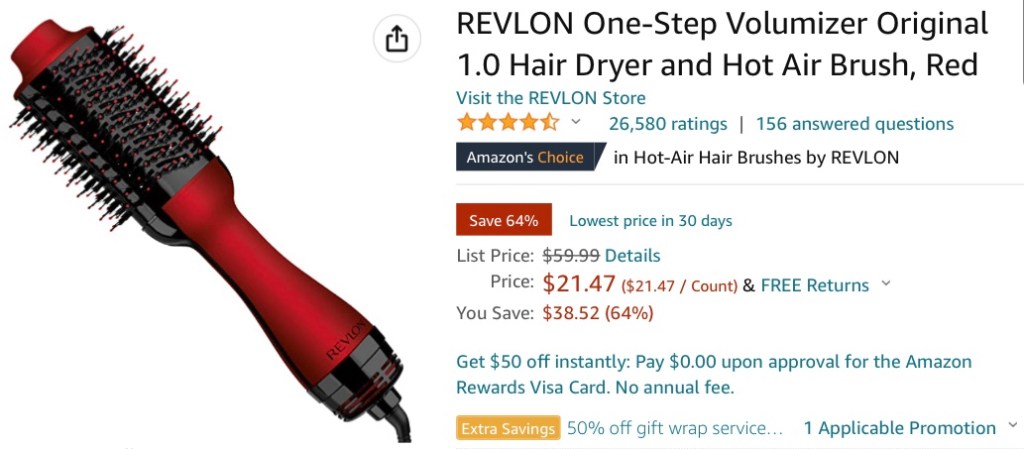
Task: Open the Amazon Rewards Visa Card offer
Action: point(713,375)
